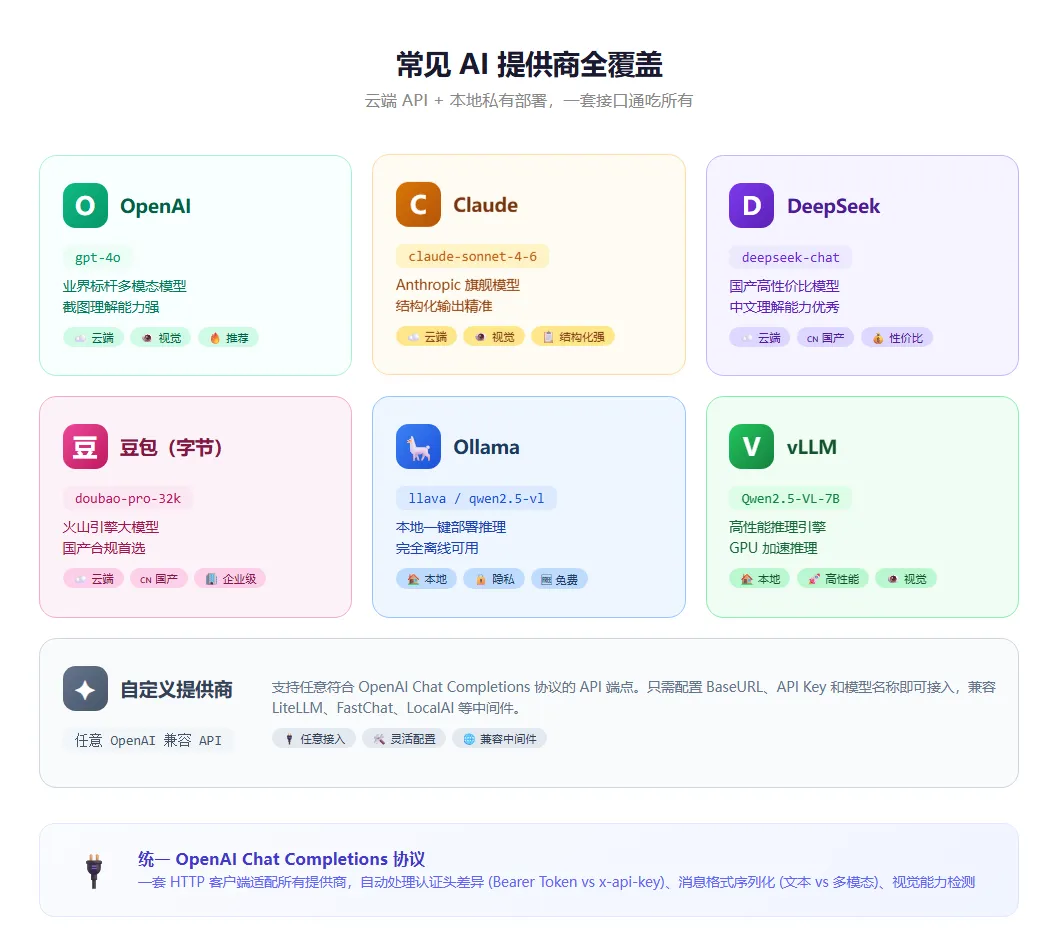This screenshot has width=1062, height=939.
Task: Select the 云端 tag on 豆包 card
Action: pyautogui.click(x=93, y=579)
